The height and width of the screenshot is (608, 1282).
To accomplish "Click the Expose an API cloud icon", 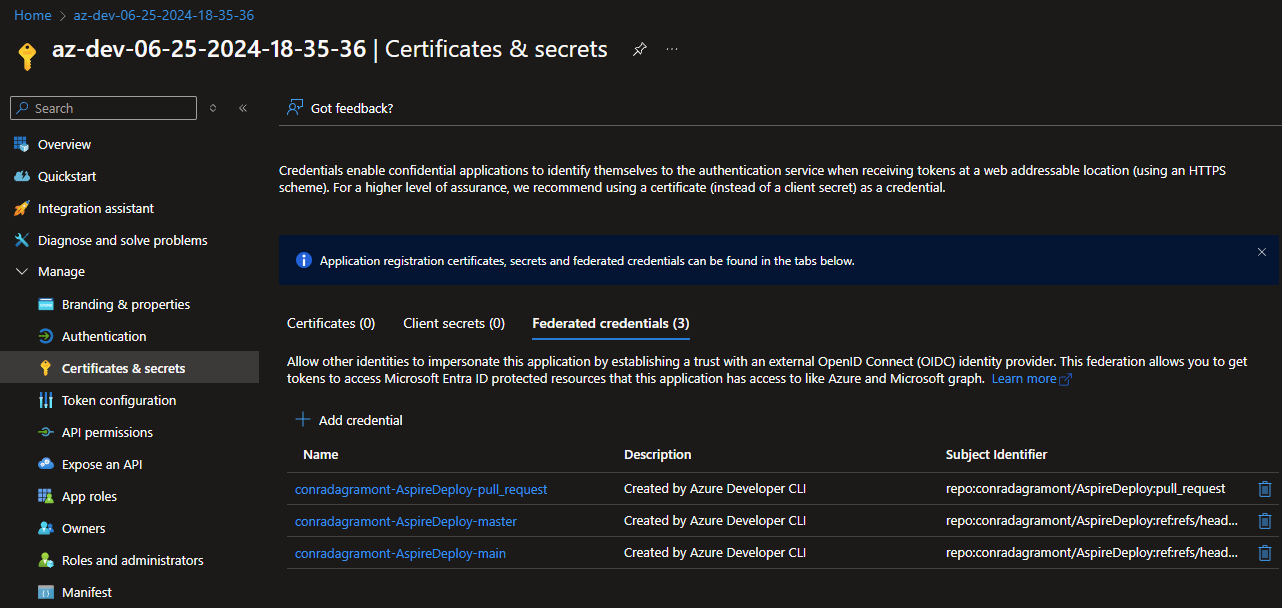I will (x=45, y=465).
